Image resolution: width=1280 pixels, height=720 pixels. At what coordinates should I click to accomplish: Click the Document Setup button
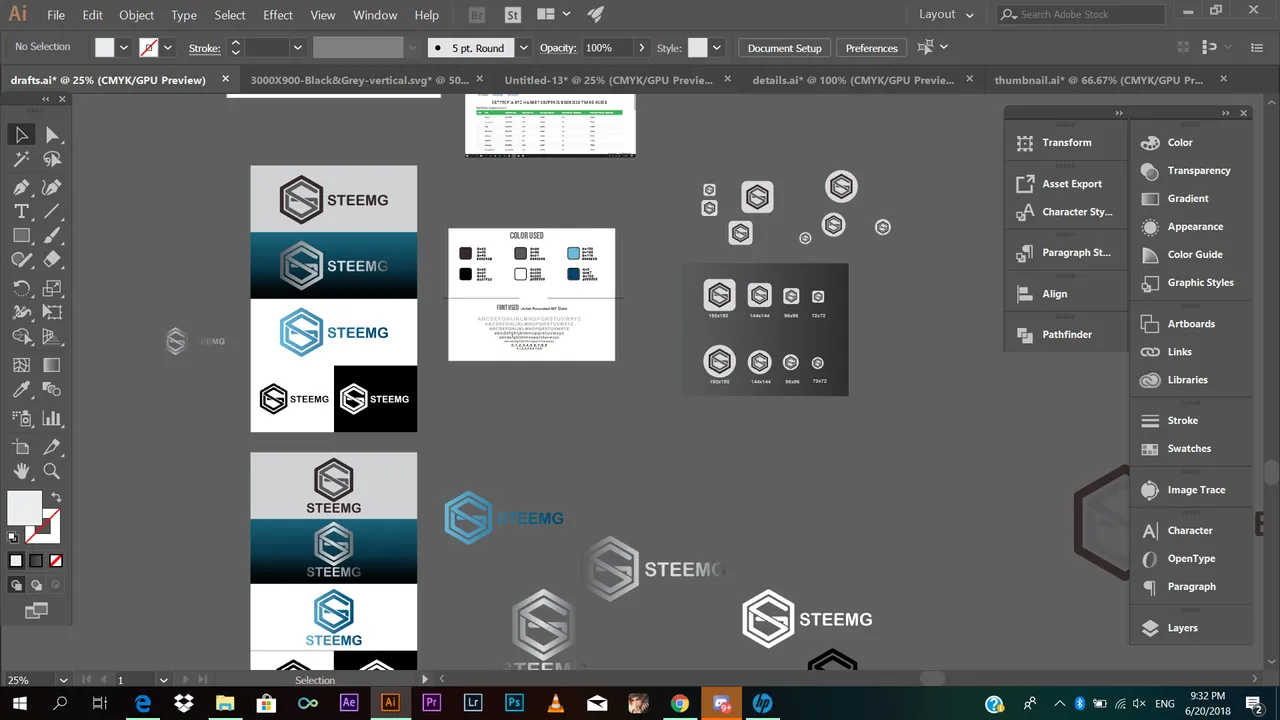pos(785,48)
